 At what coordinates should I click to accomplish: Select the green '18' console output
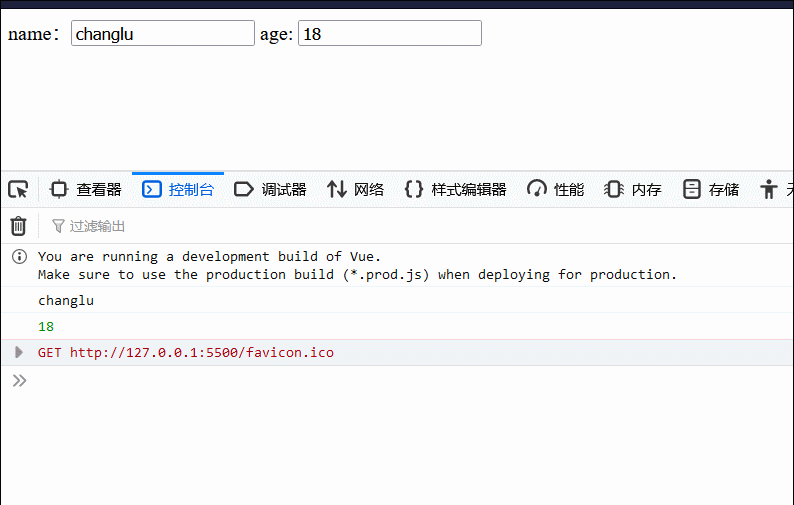click(x=46, y=327)
